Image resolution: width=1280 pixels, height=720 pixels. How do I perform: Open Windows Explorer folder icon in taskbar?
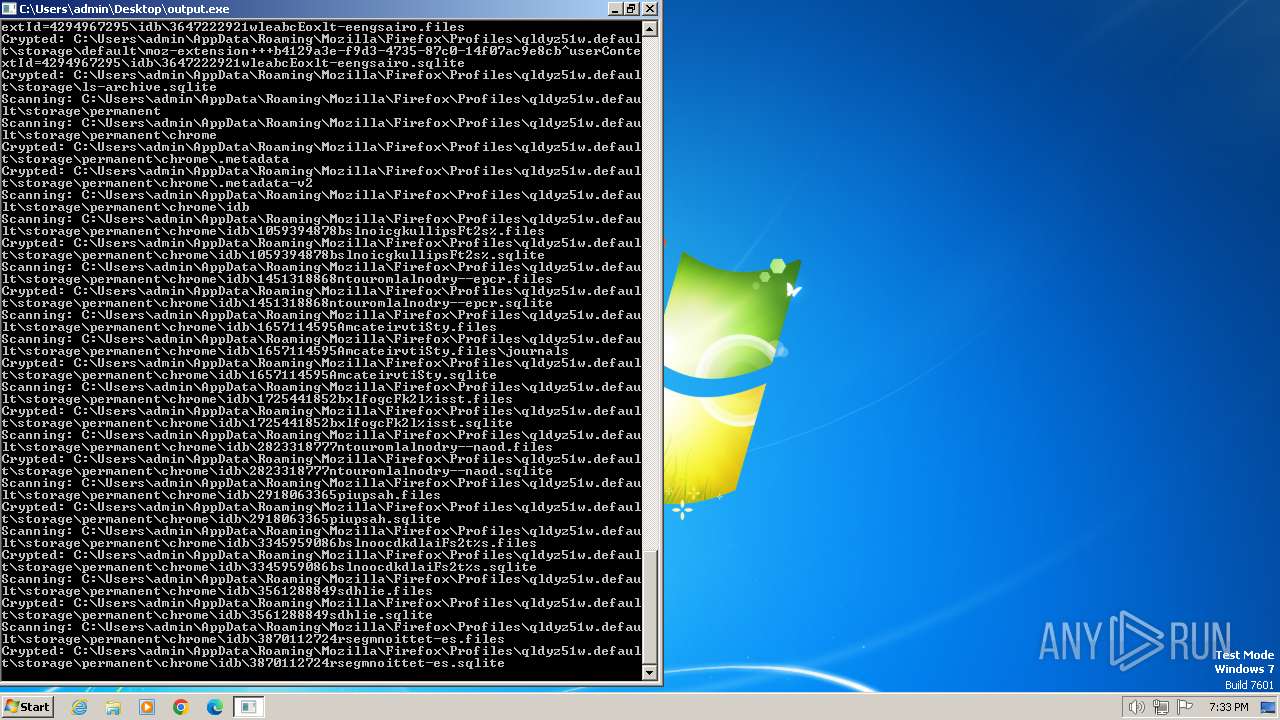click(113, 707)
